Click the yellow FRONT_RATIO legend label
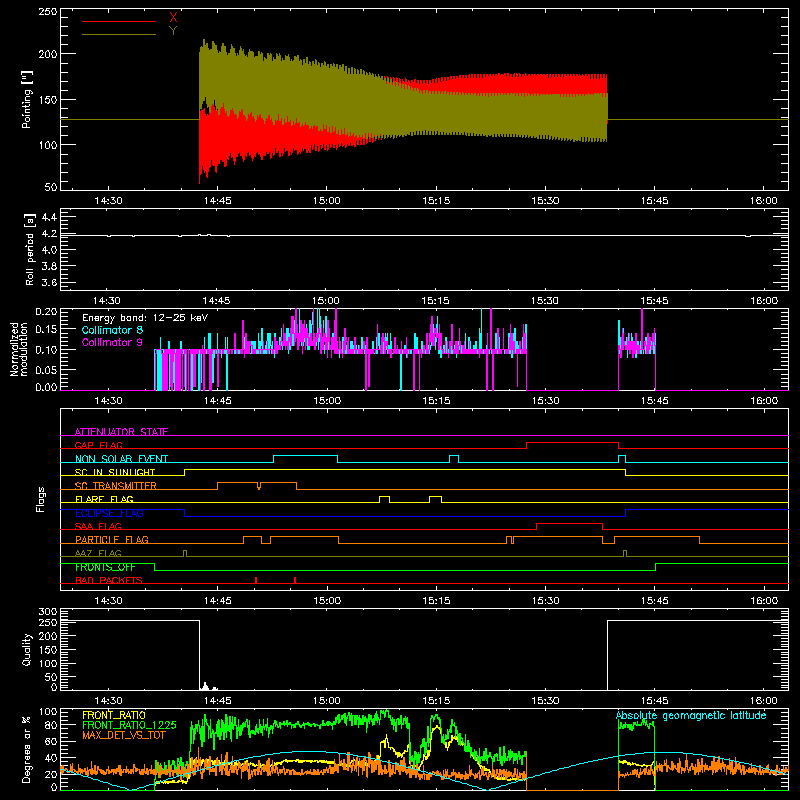This screenshot has height=800, width=800. click(114, 715)
